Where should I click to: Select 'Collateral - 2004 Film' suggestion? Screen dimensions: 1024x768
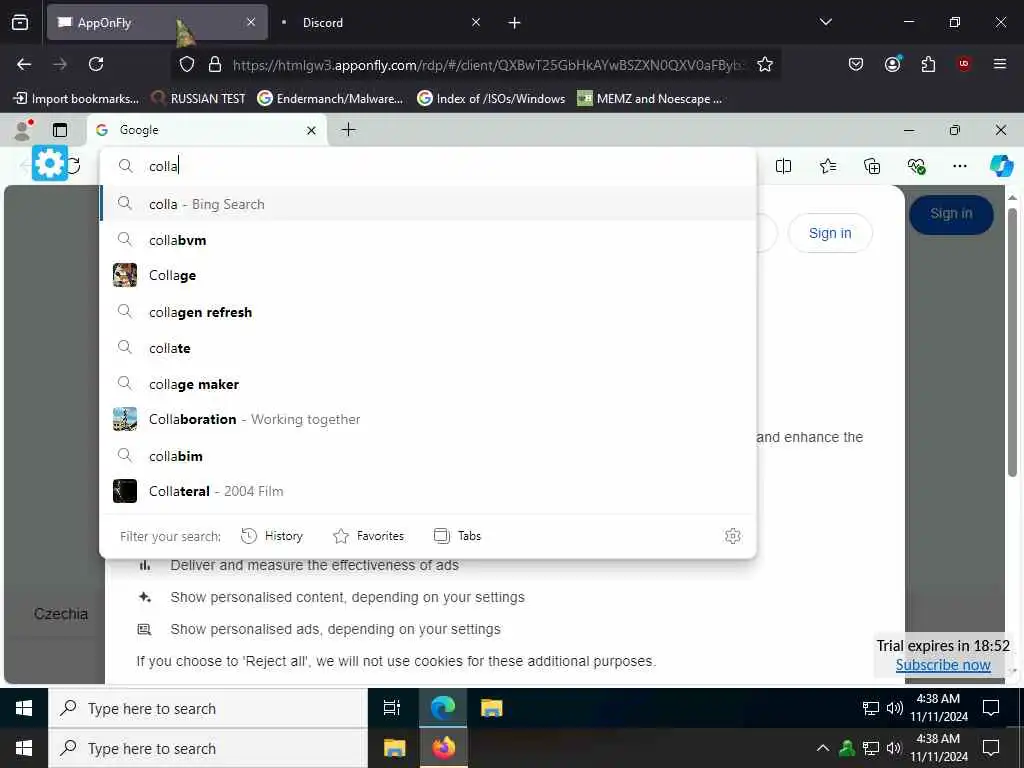pos(428,491)
